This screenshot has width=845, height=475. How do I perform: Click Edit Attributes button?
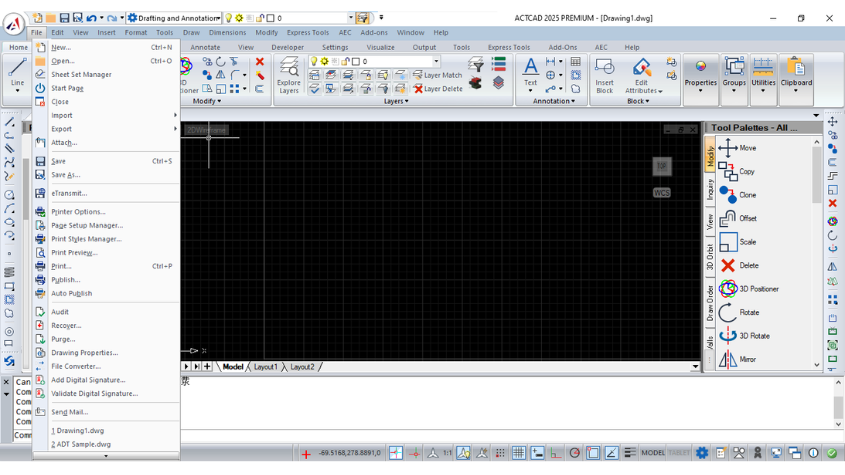(x=641, y=75)
